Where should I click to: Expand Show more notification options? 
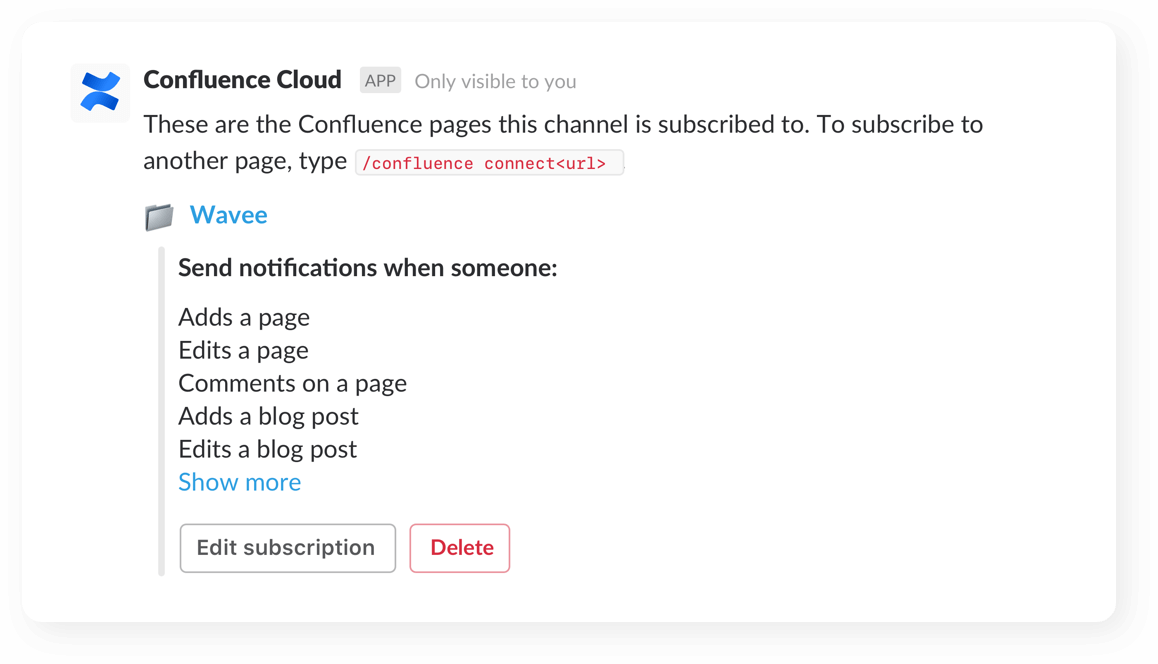(x=239, y=482)
